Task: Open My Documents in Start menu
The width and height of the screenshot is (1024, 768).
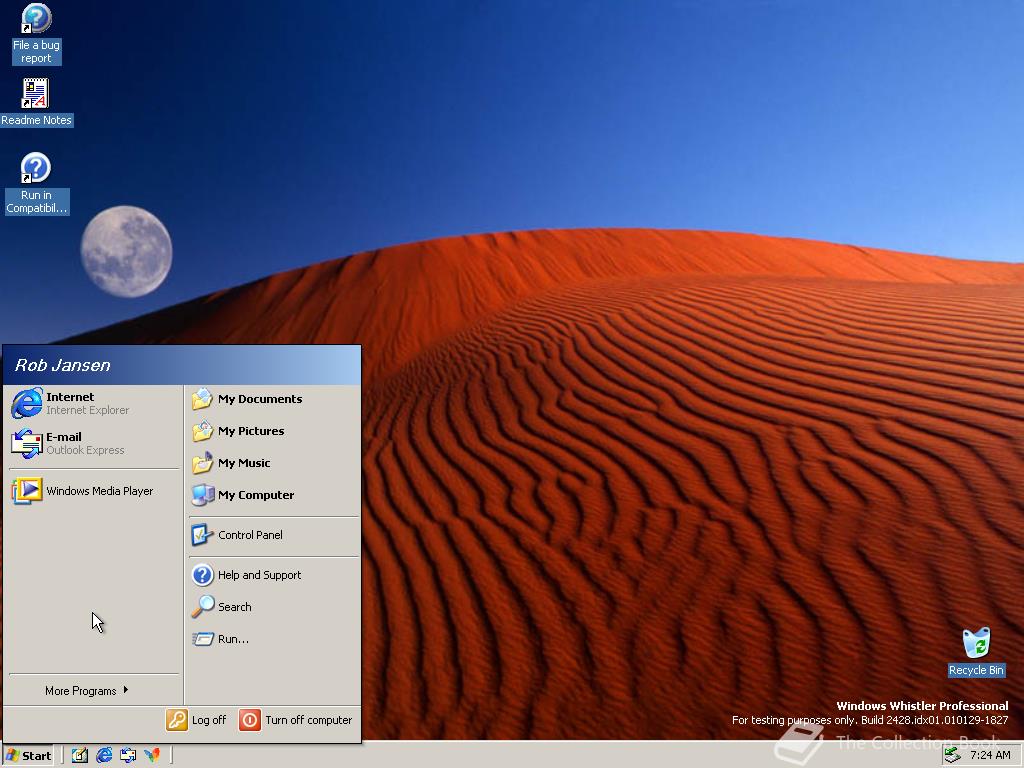Action: [x=274, y=399]
